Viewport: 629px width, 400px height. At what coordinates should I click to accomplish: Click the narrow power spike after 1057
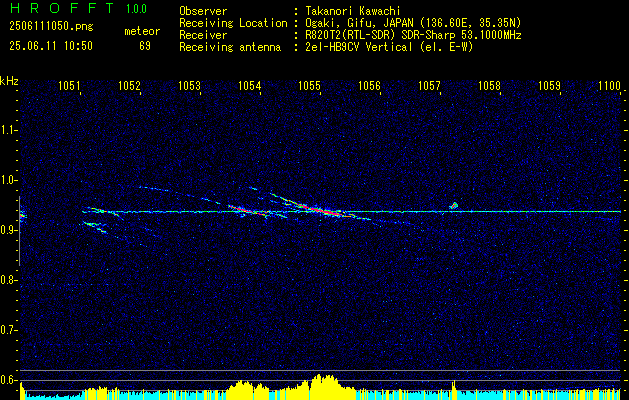[454, 390]
